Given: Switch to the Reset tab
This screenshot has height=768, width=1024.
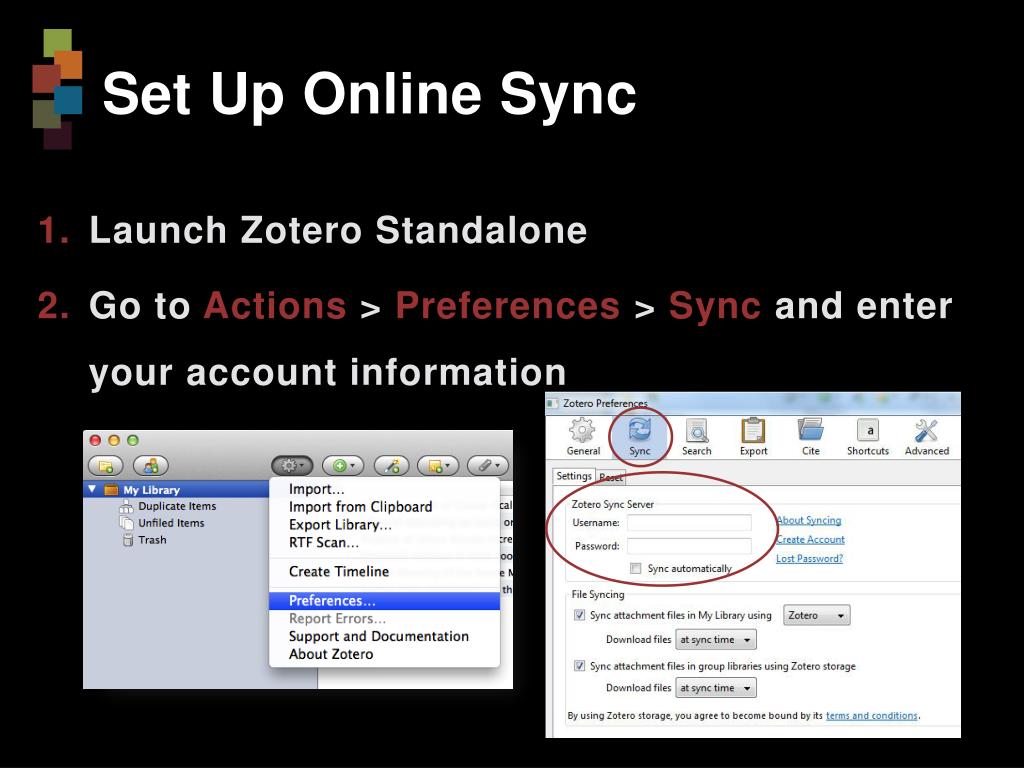Looking at the screenshot, I should pos(611,477).
